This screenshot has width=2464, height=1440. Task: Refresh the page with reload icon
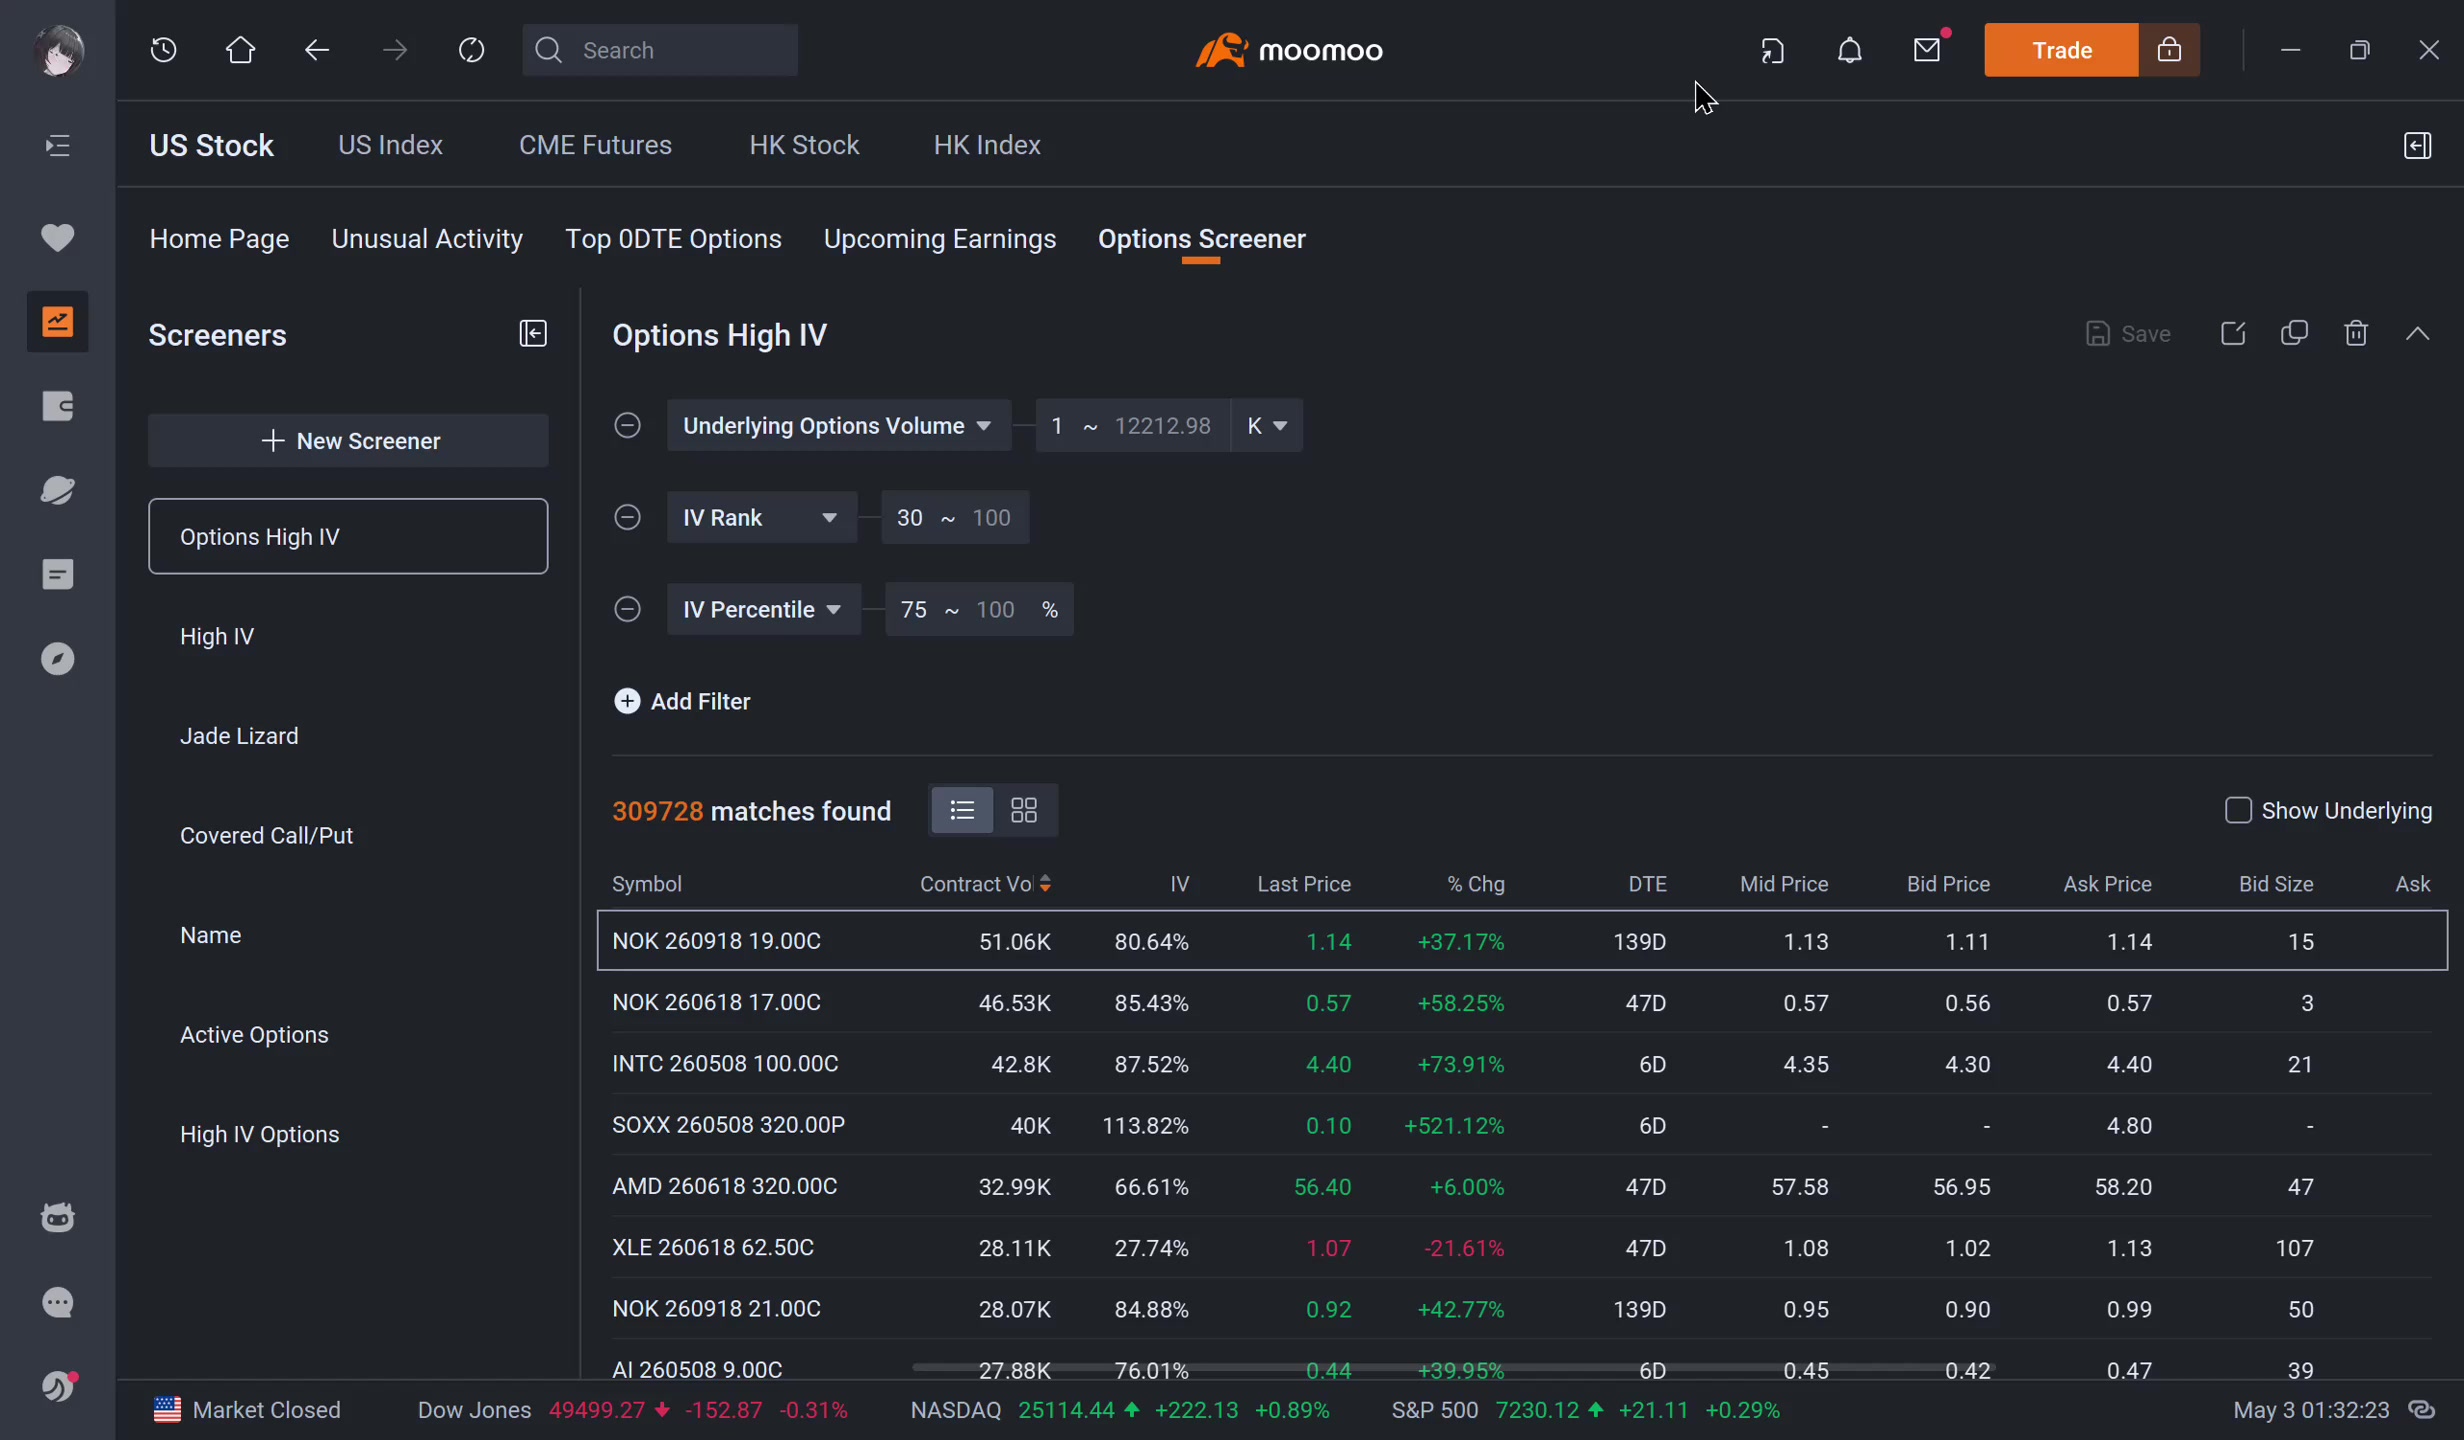tap(471, 50)
